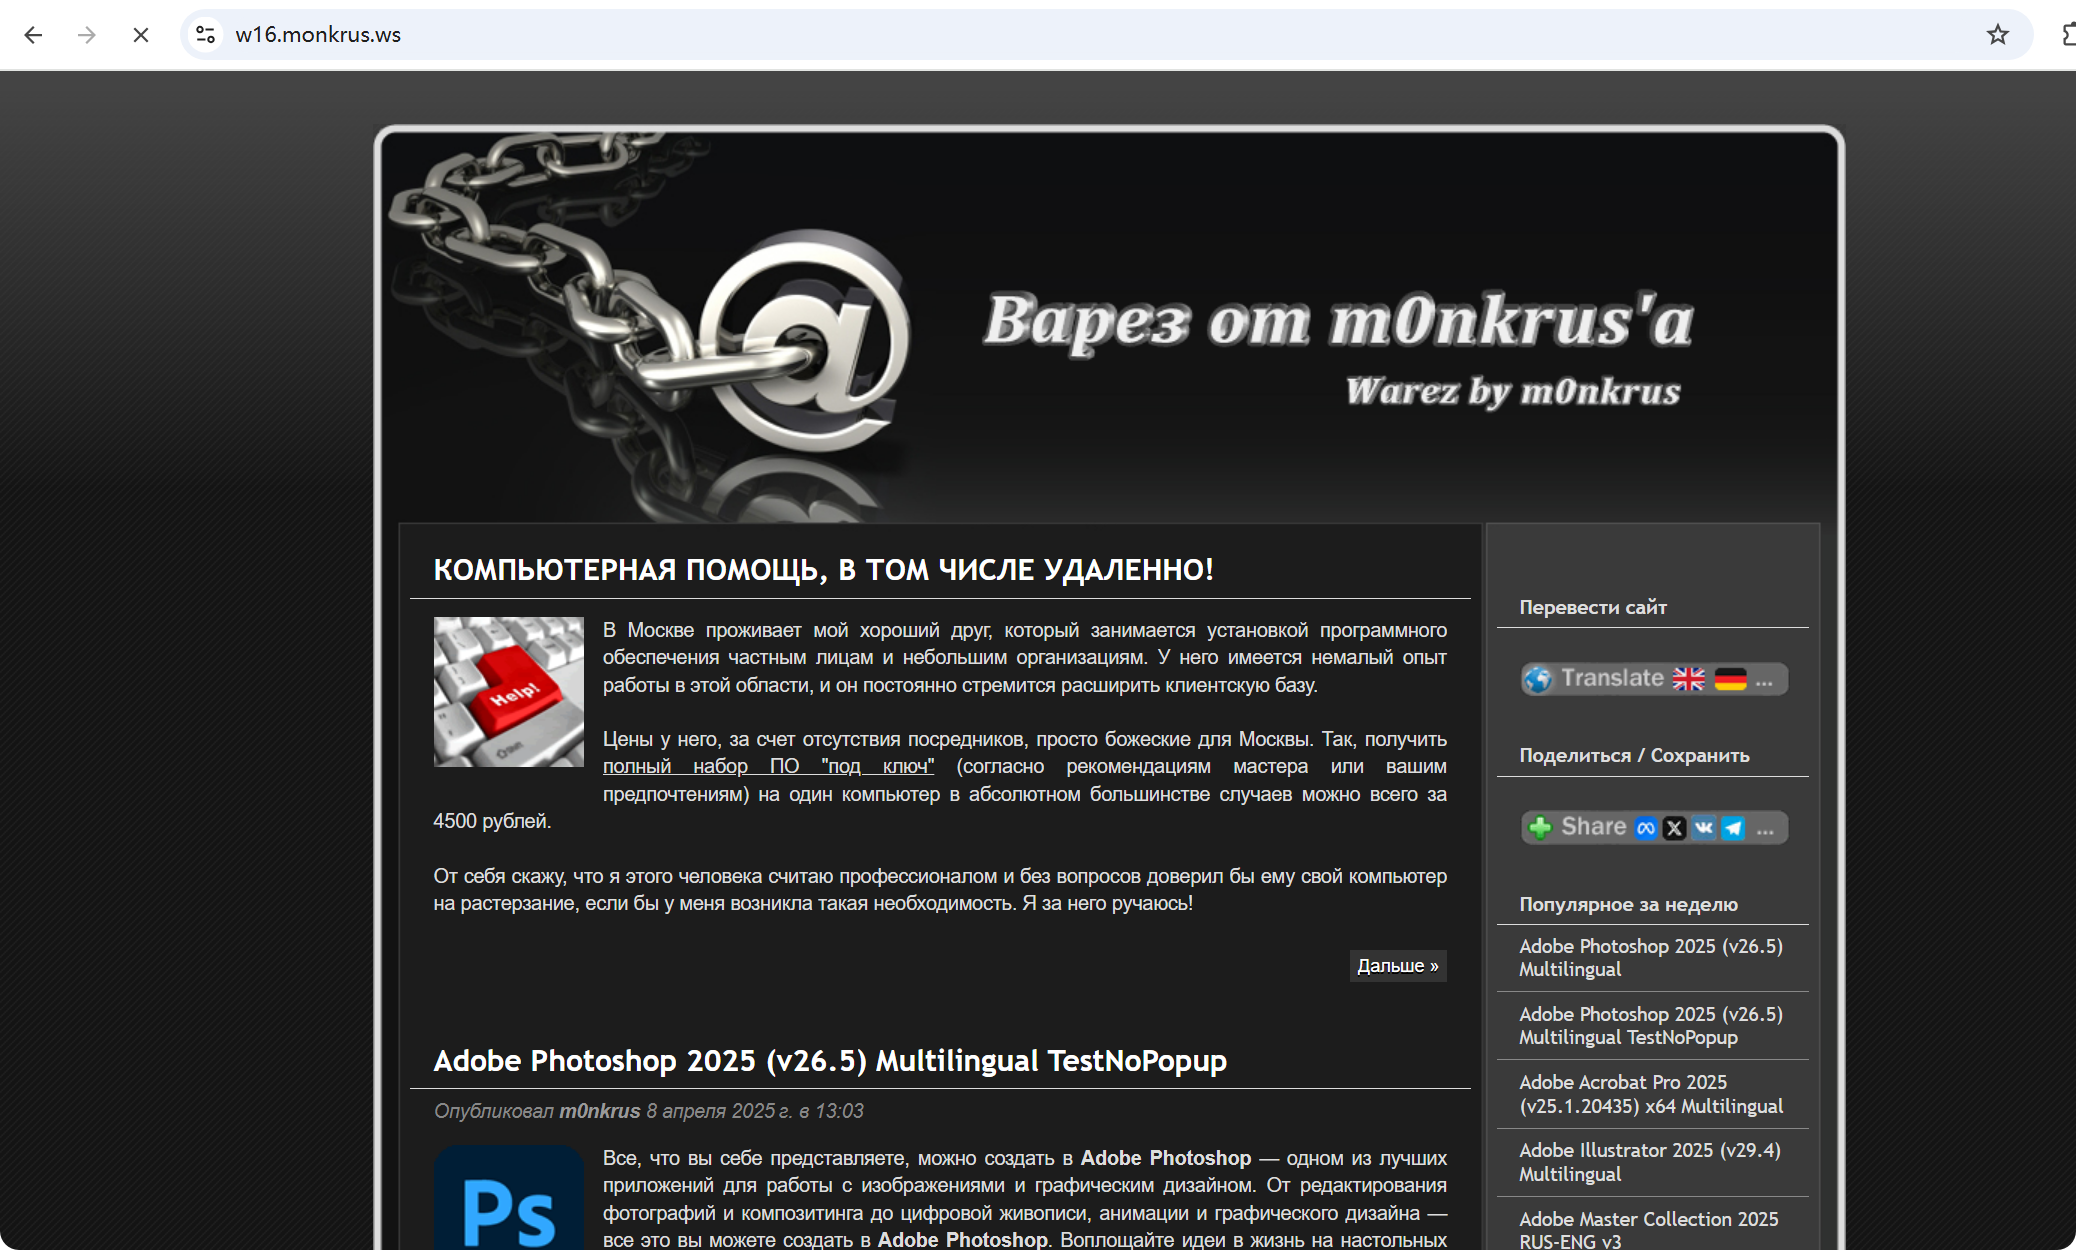Bookmark this page with the star icon
The image size is (2076, 1250).
click(1997, 35)
